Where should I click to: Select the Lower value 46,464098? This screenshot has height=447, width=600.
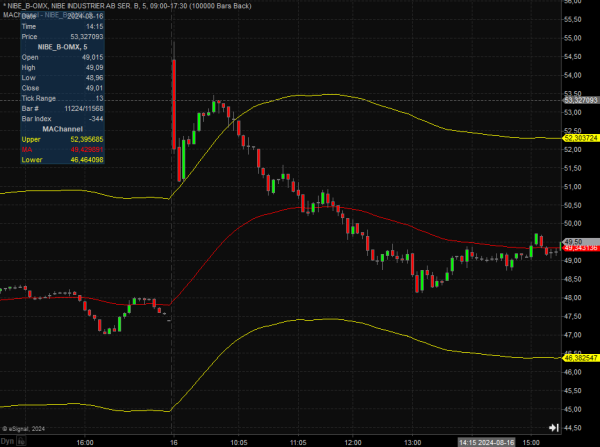87,160
